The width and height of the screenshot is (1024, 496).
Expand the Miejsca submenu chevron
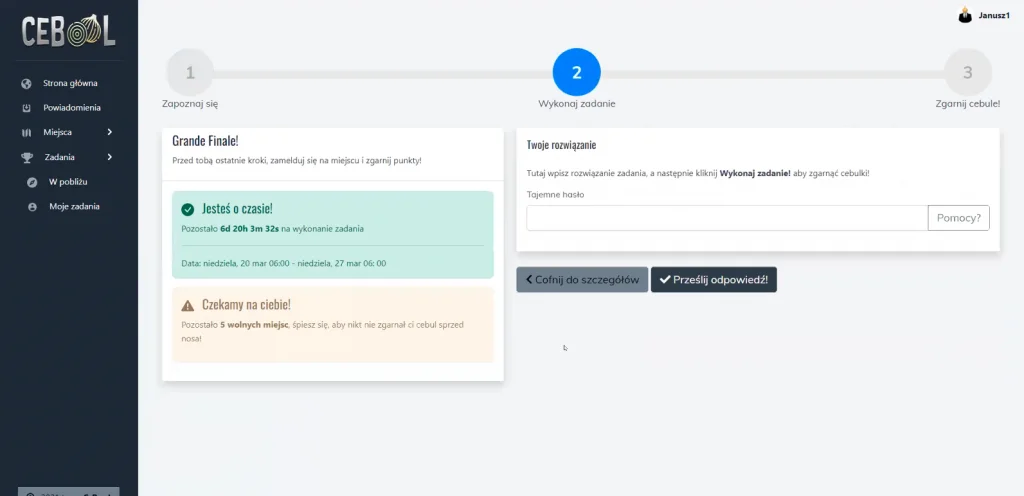[110, 132]
